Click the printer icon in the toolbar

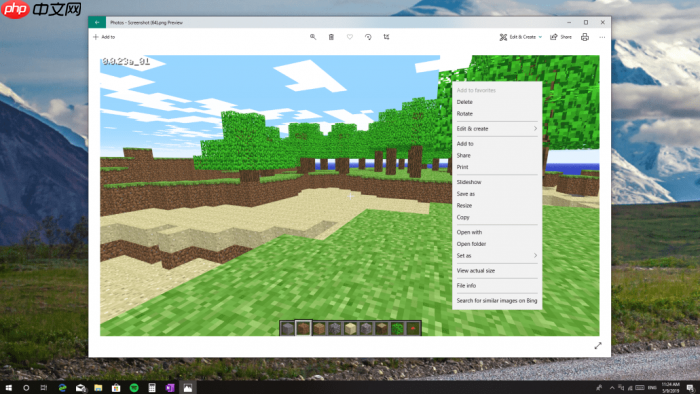click(x=585, y=37)
